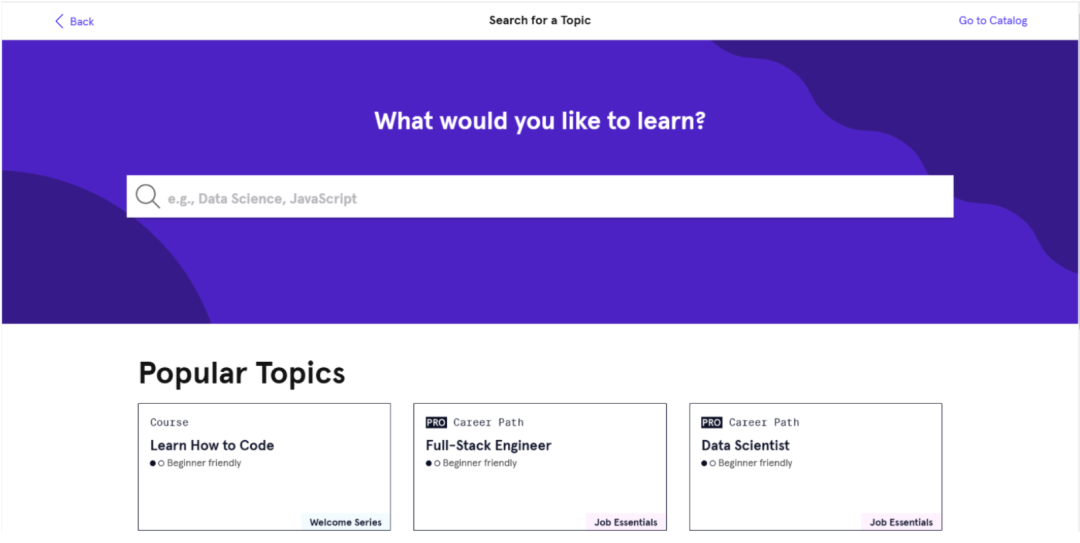Click difficulty dots on Data Scientist card
Image resolution: width=1080 pixels, height=543 pixels.
pos(708,464)
